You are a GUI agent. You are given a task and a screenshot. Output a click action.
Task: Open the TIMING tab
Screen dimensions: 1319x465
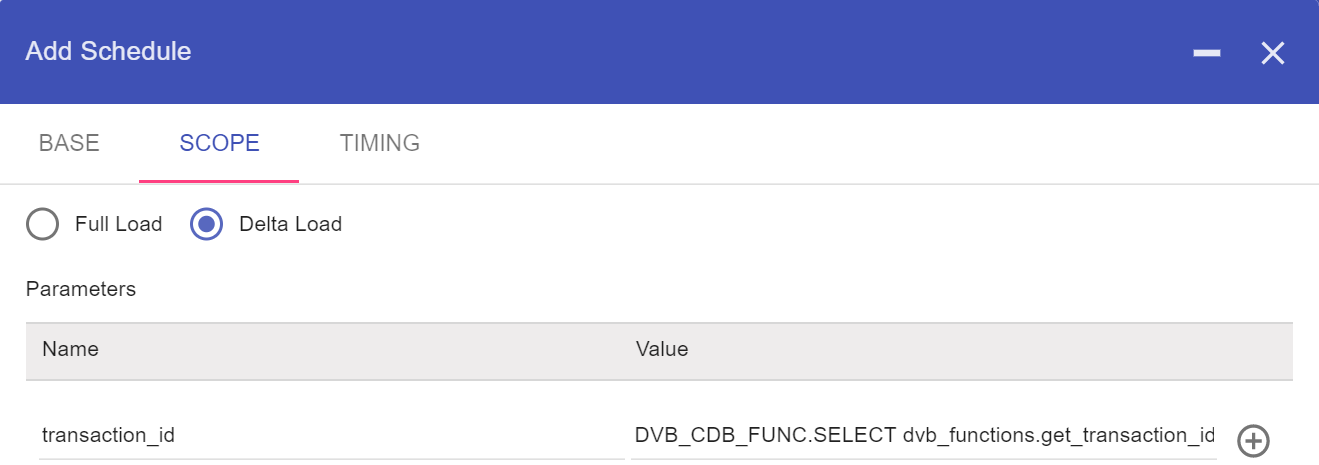coord(380,143)
